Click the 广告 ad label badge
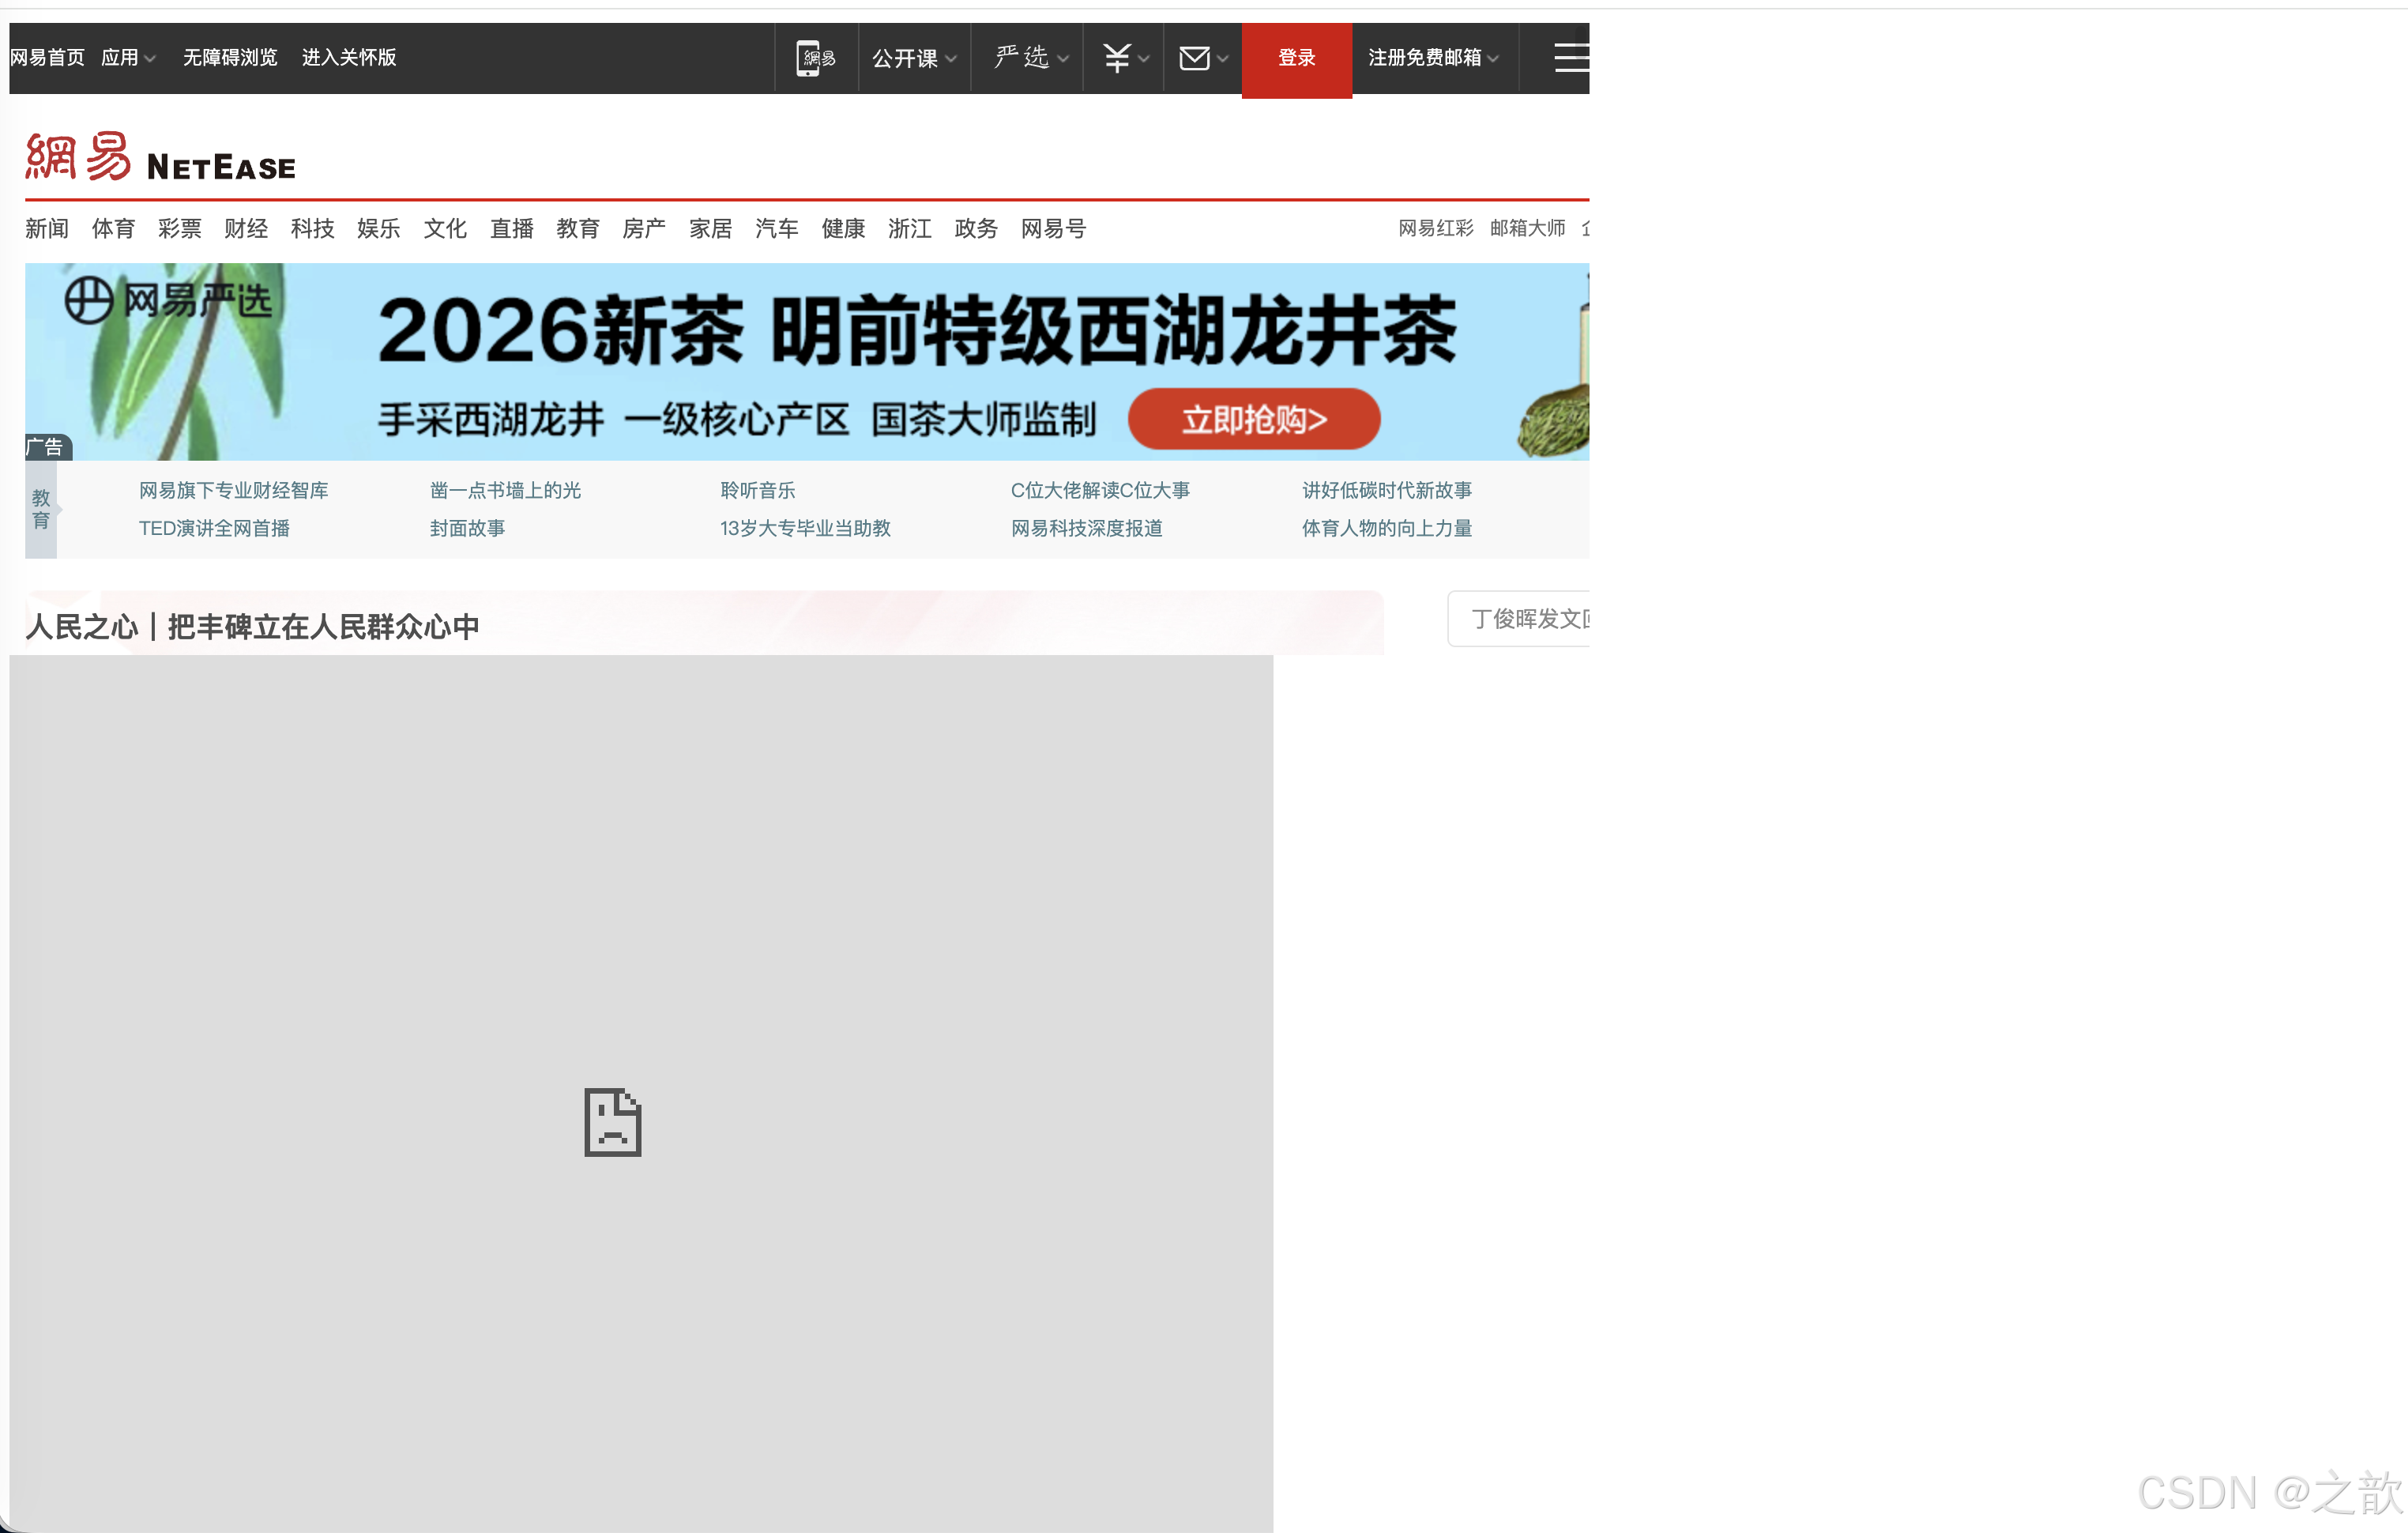Viewport: 2408px width, 1533px height. tap(46, 447)
